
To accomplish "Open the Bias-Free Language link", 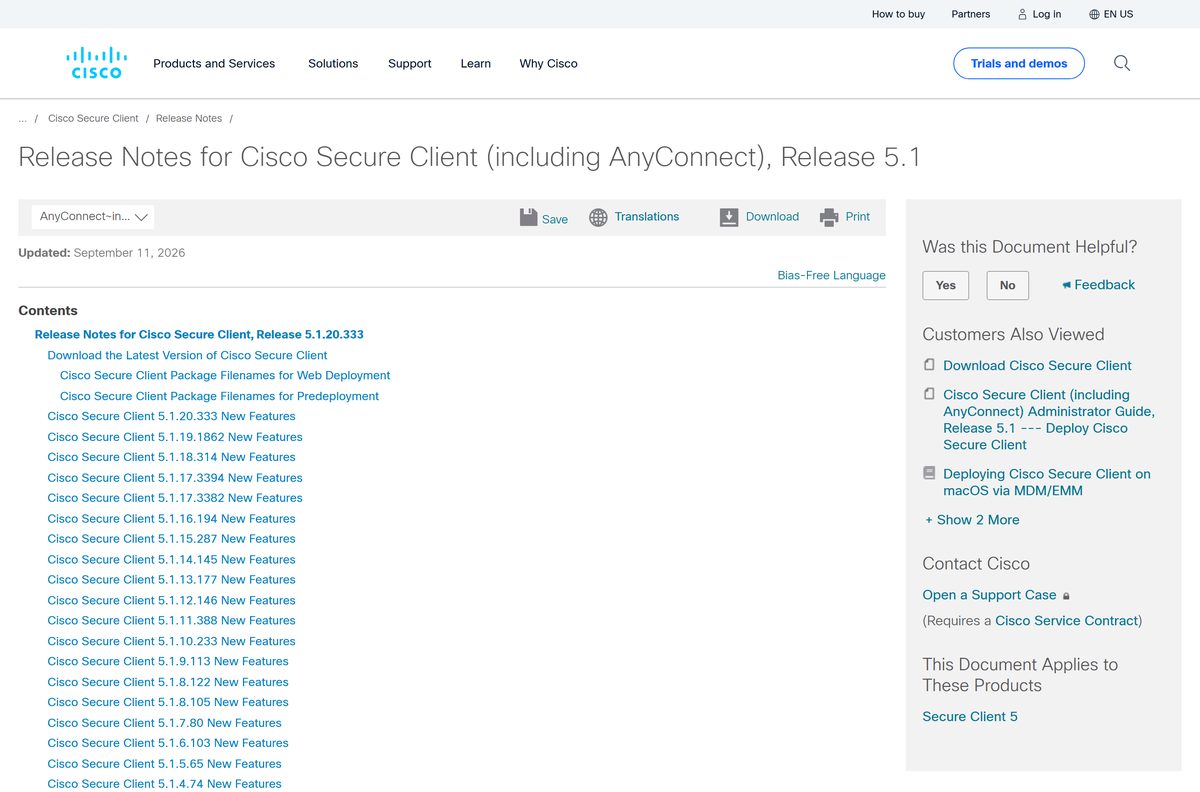I will (832, 275).
